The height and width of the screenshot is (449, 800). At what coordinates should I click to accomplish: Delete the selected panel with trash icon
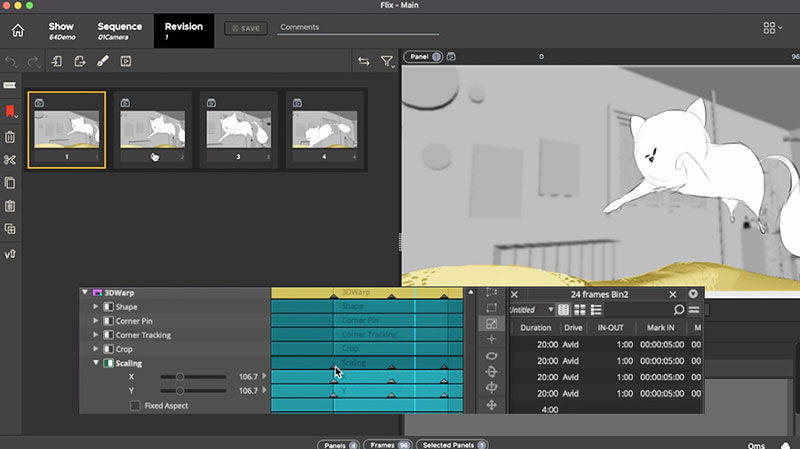pos(10,137)
